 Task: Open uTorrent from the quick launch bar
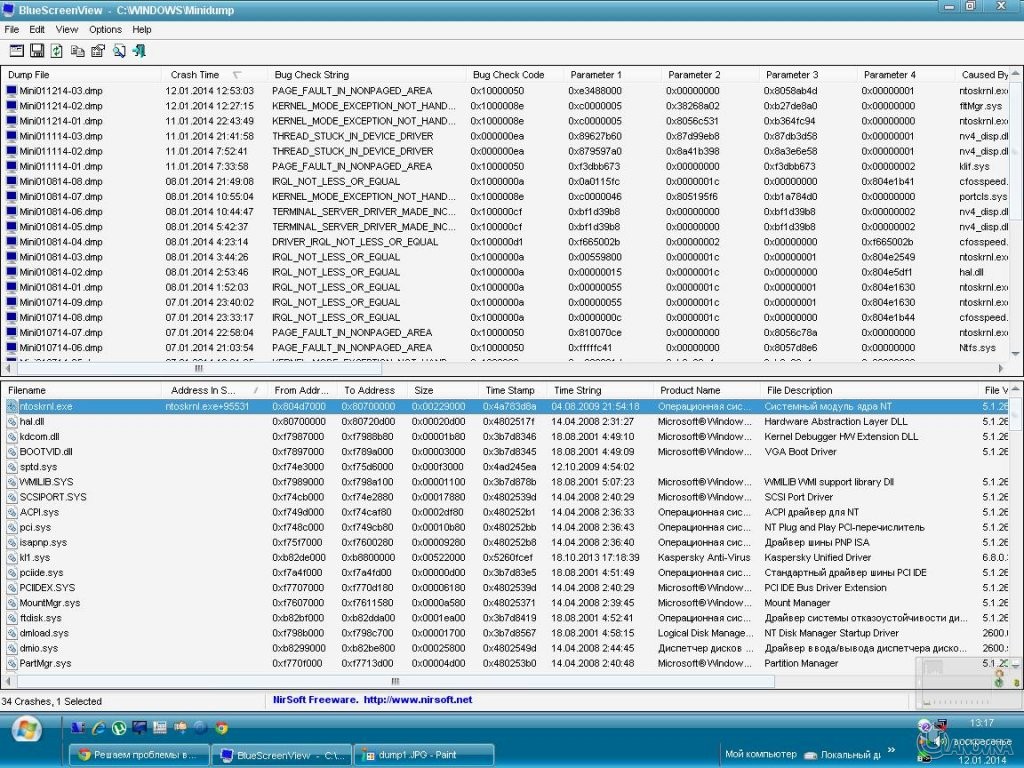119,728
